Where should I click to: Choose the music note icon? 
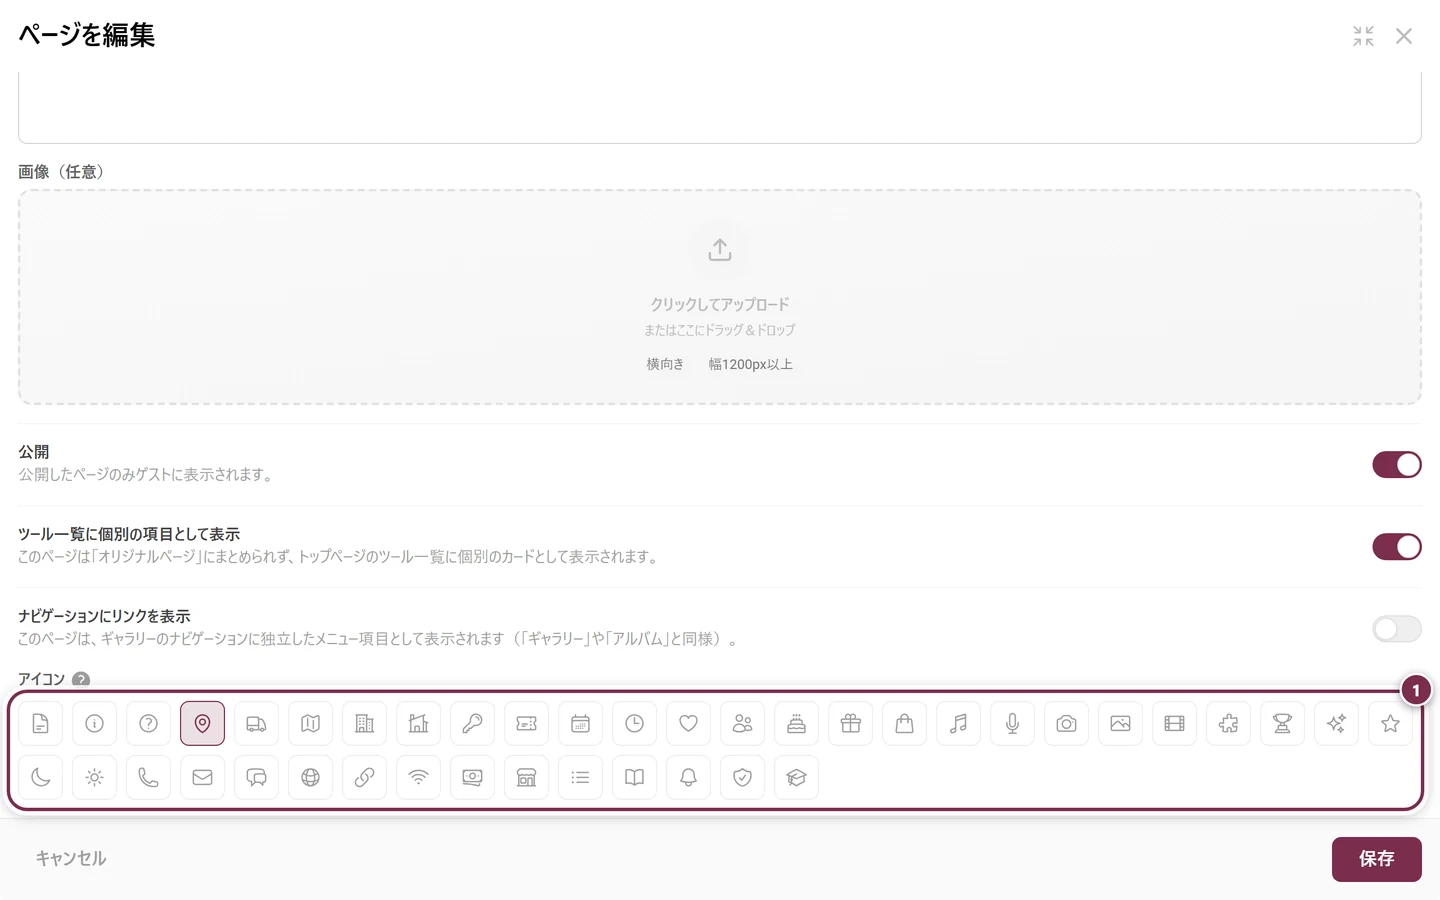958,723
